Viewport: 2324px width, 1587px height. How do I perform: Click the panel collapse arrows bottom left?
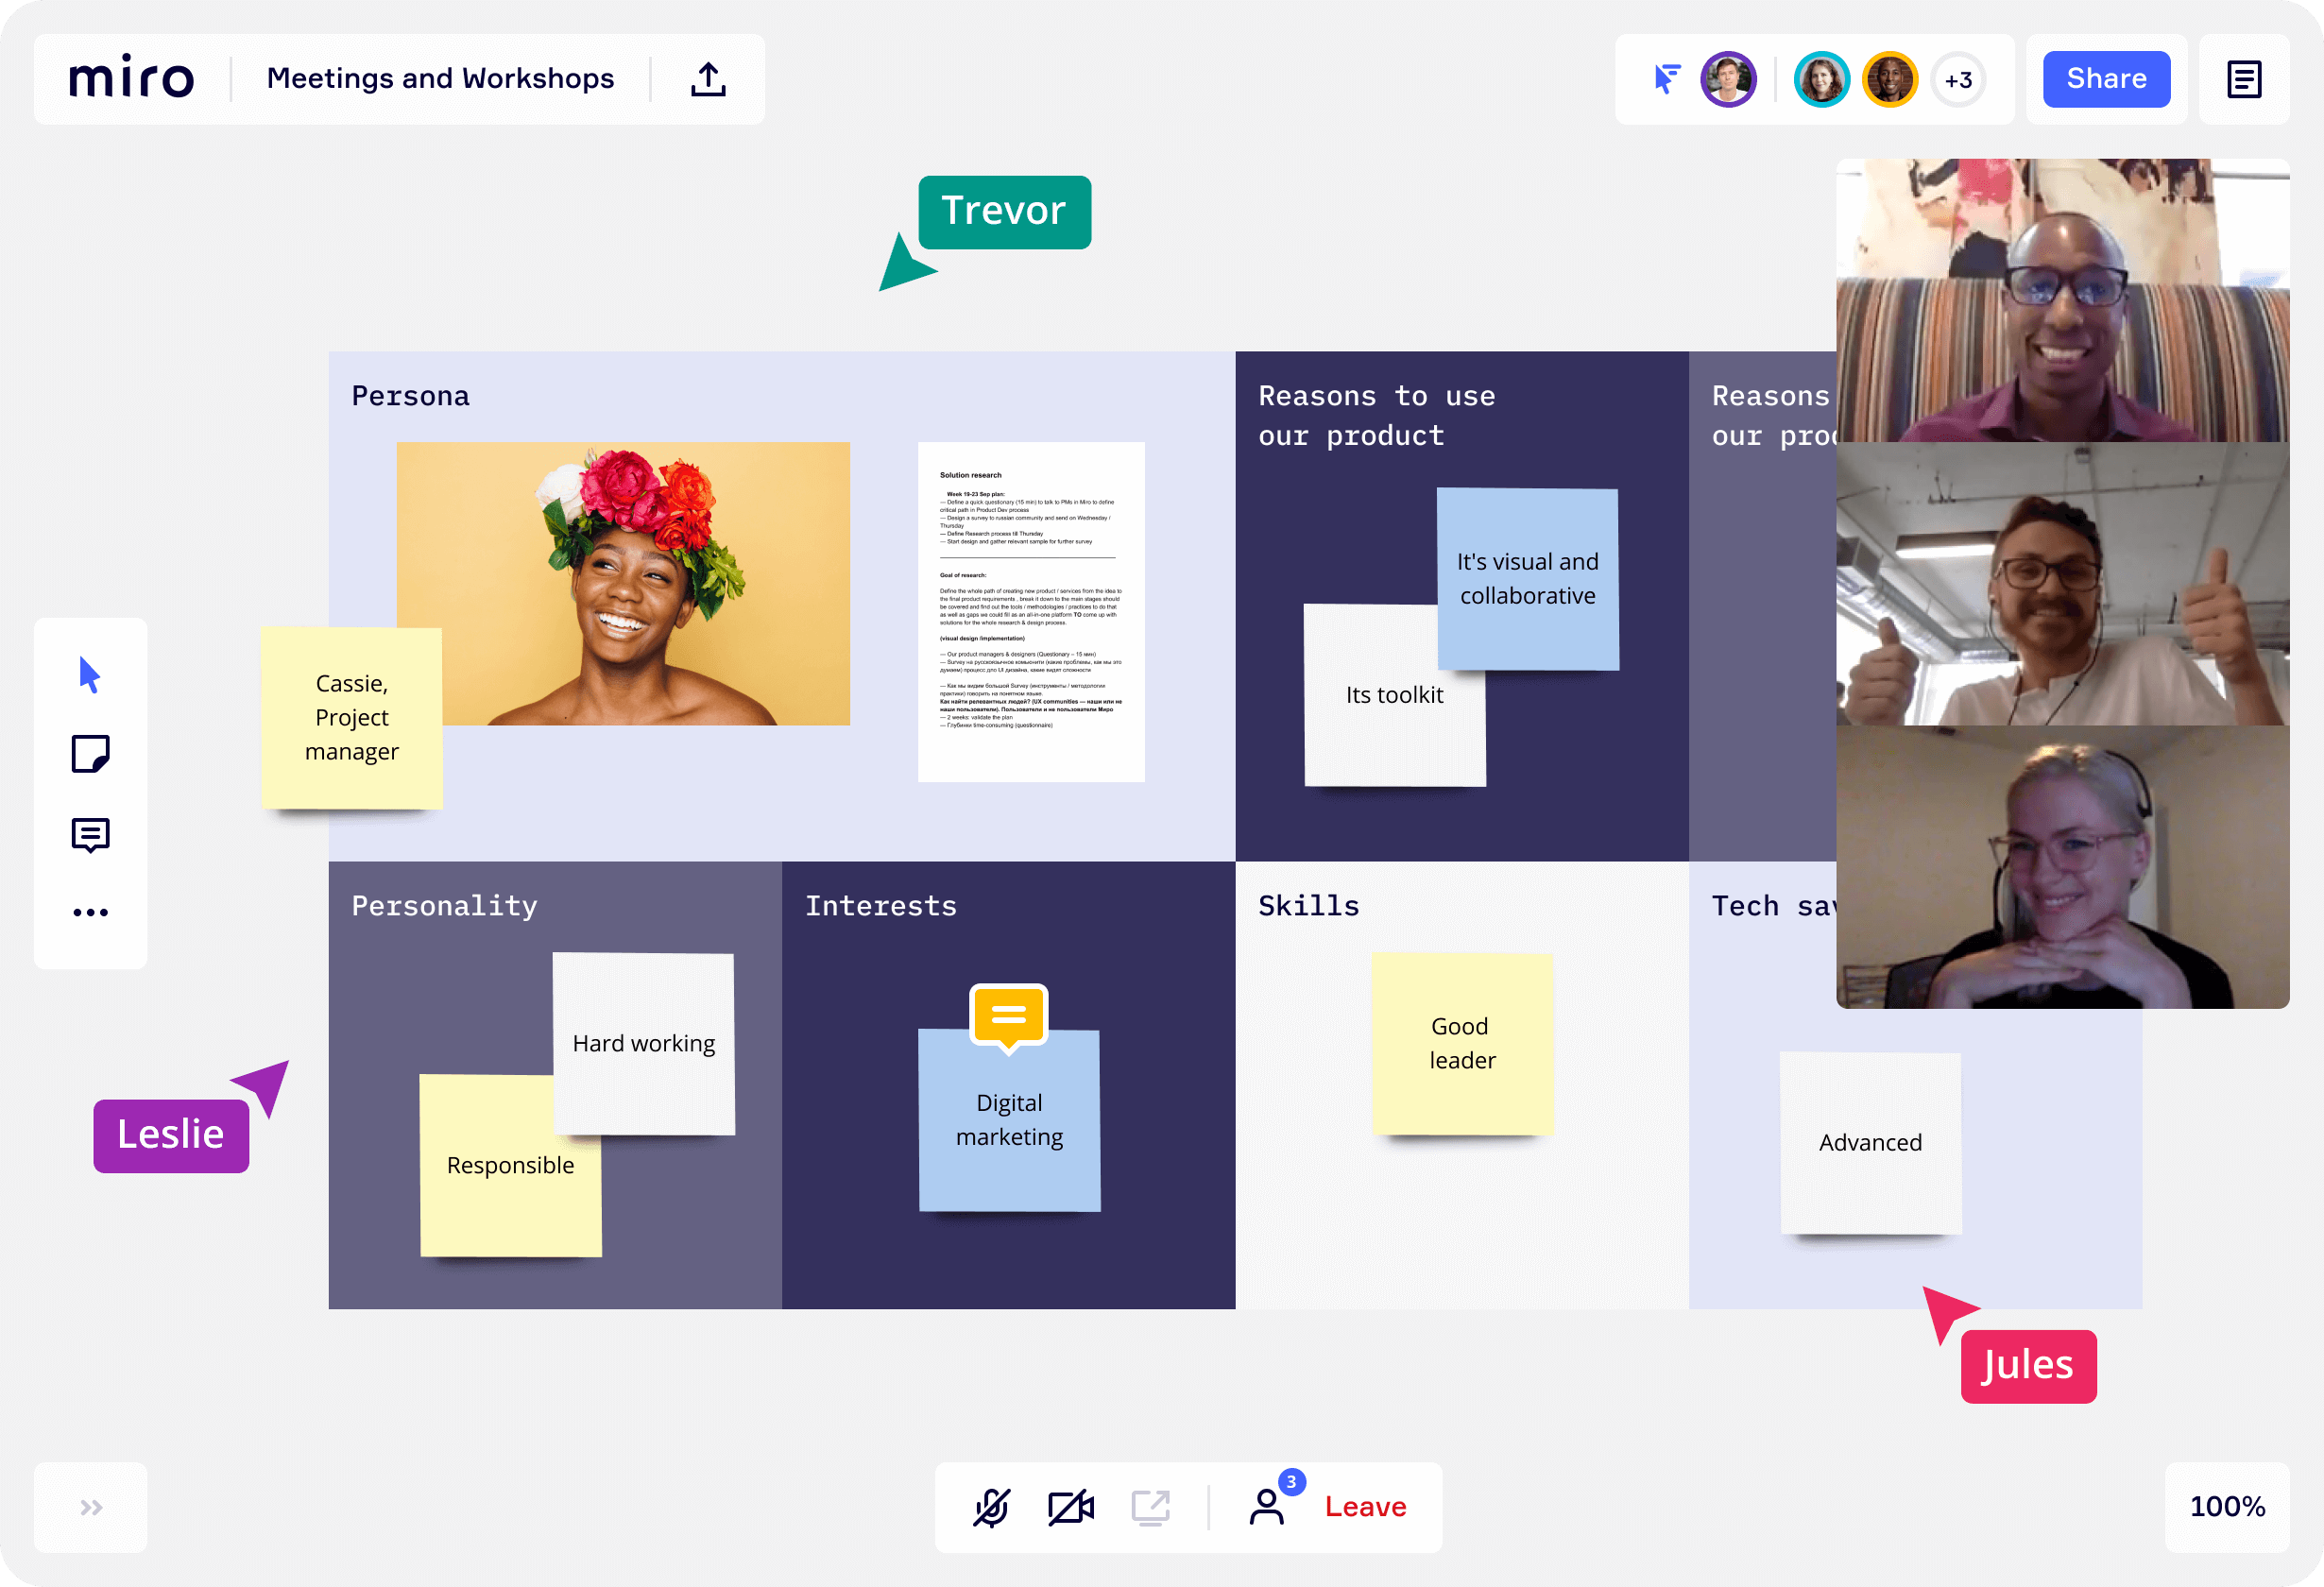(92, 1508)
